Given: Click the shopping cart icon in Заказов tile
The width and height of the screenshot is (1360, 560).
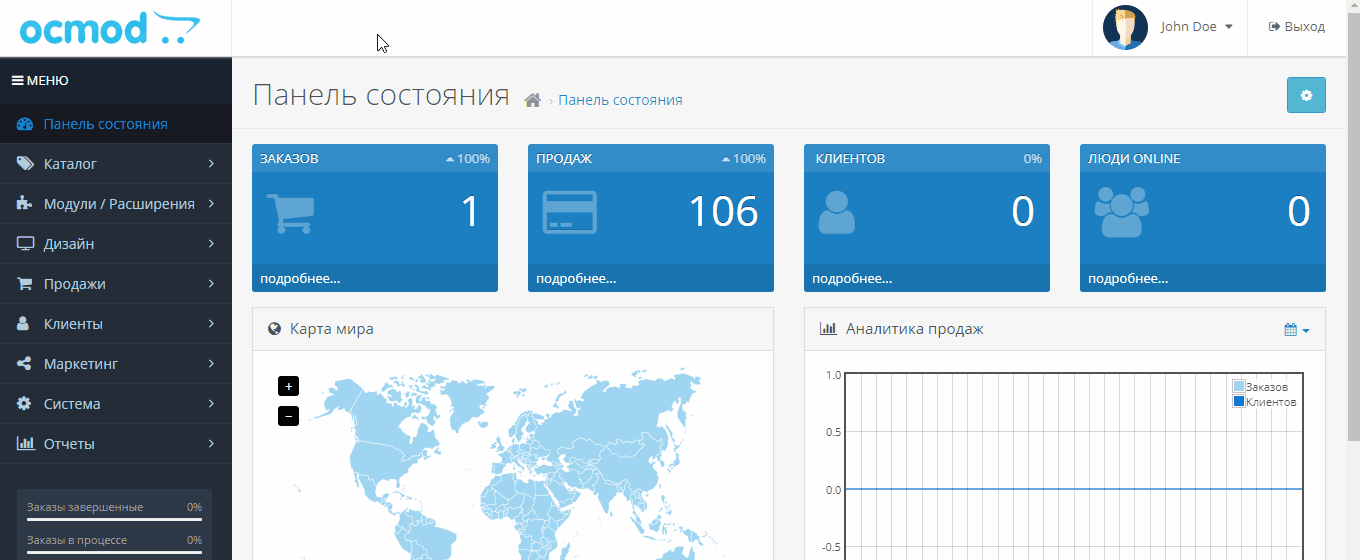Looking at the screenshot, I should tap(290, 213).
